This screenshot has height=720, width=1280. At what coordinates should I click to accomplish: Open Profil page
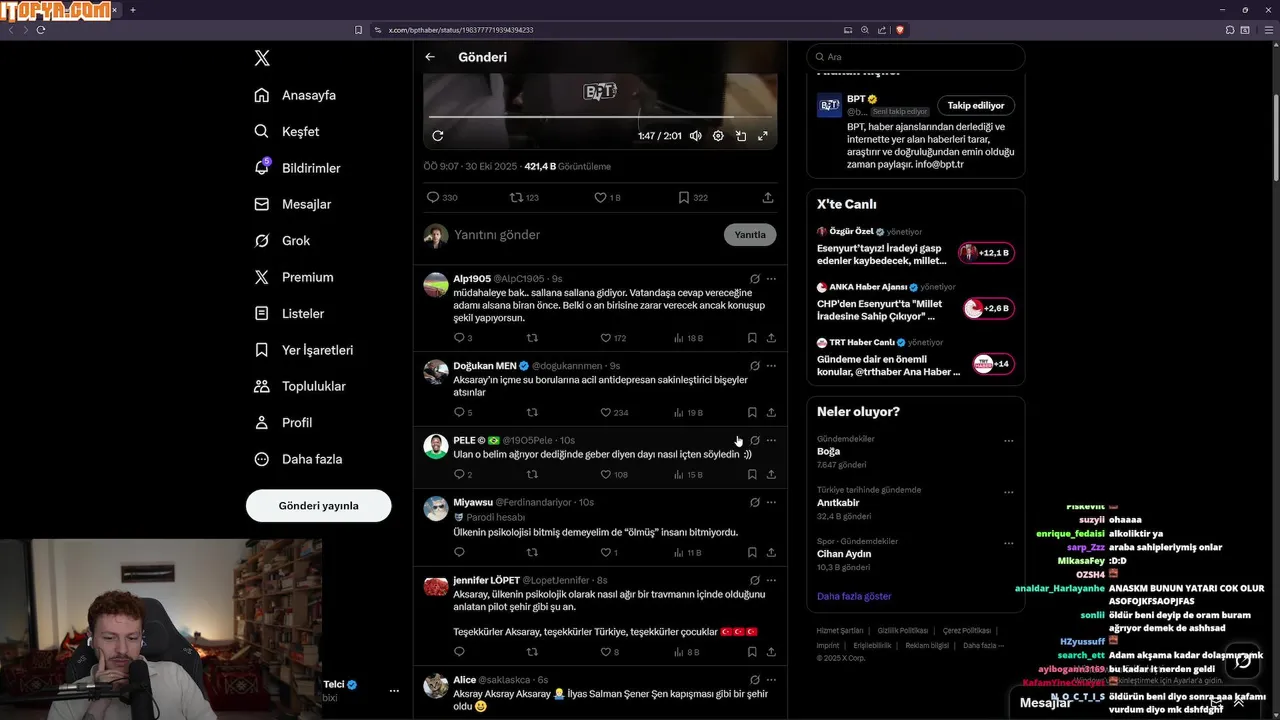point(283,422)
